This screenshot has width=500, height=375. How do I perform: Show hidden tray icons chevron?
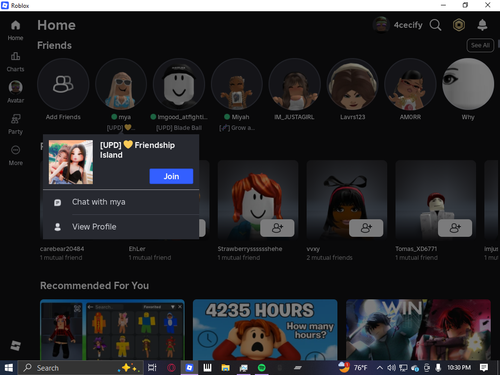pyautogui.click(x=379, y=368)
